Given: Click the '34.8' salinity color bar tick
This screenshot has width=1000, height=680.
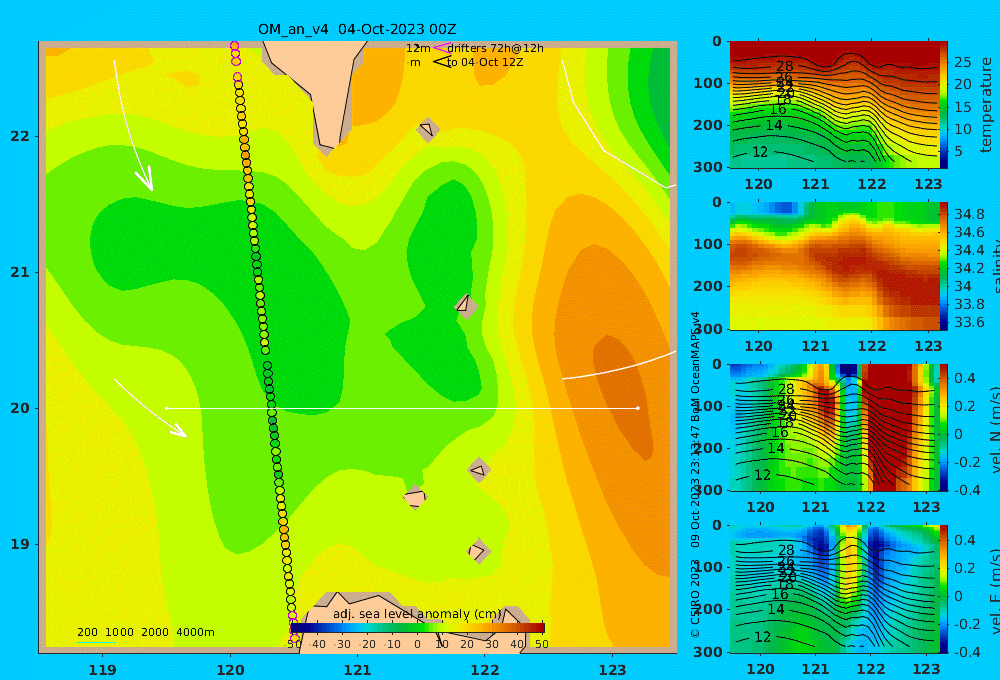Looking at the screenshot, I should pos(969,214).
